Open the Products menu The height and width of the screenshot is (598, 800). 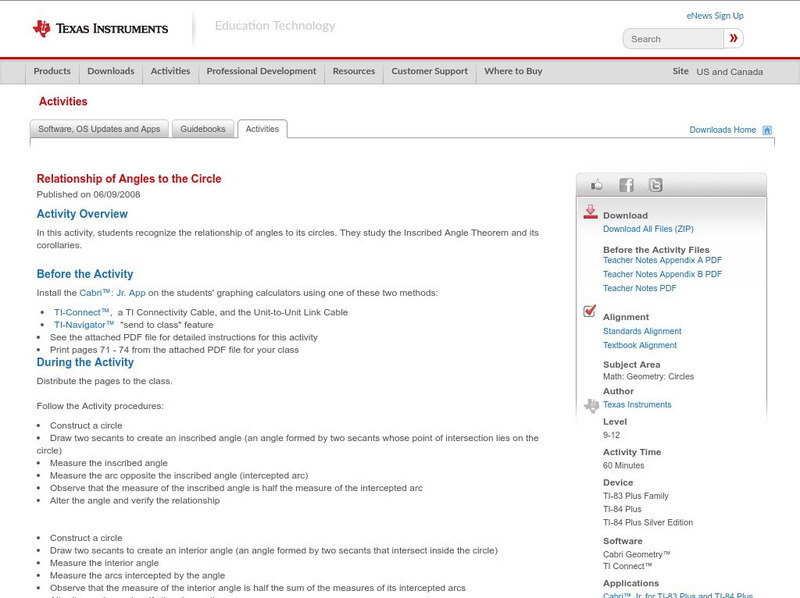tap(52, 71)
